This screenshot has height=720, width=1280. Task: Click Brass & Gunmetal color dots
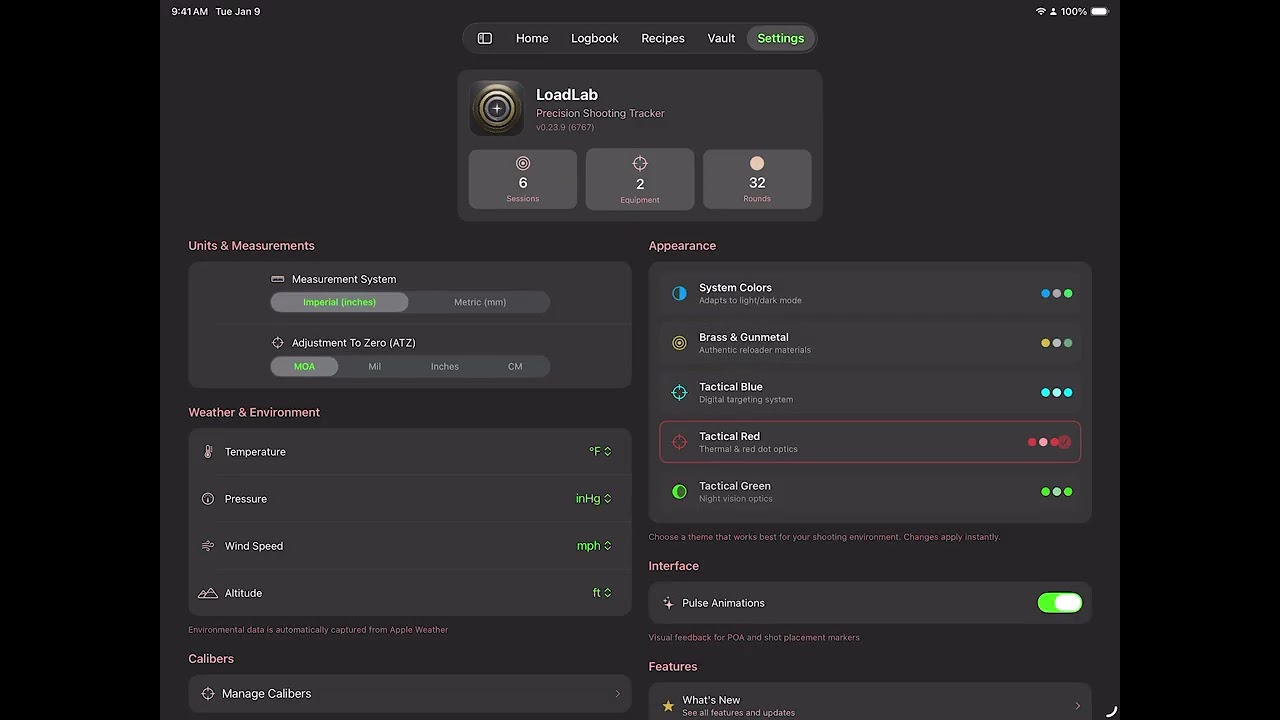coord(1057,343)
